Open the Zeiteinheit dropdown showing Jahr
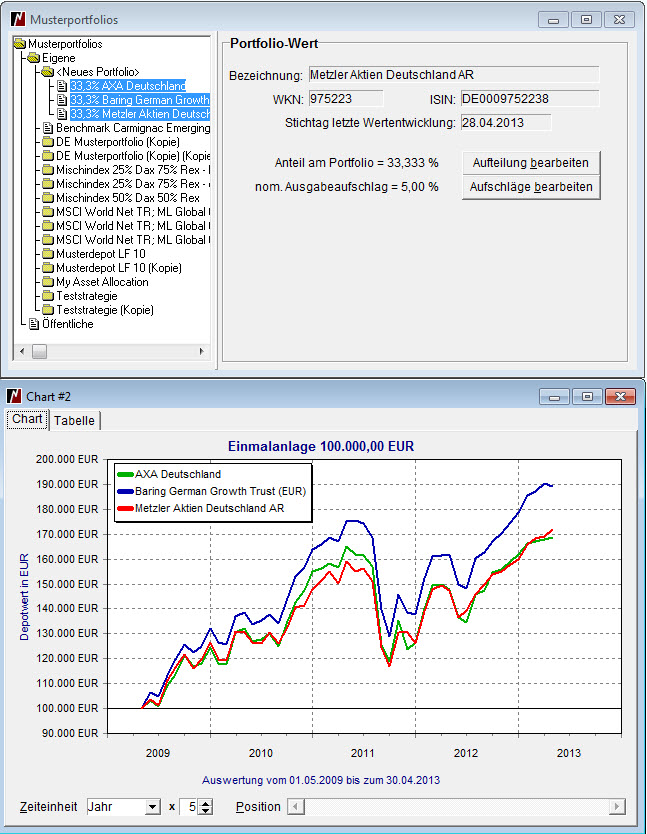Screen dimensions: 647x834 [x=152, y=807]
